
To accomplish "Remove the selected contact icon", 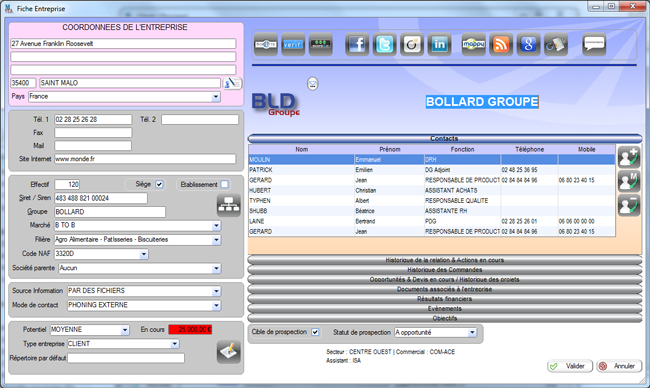I will pos(629,205).
